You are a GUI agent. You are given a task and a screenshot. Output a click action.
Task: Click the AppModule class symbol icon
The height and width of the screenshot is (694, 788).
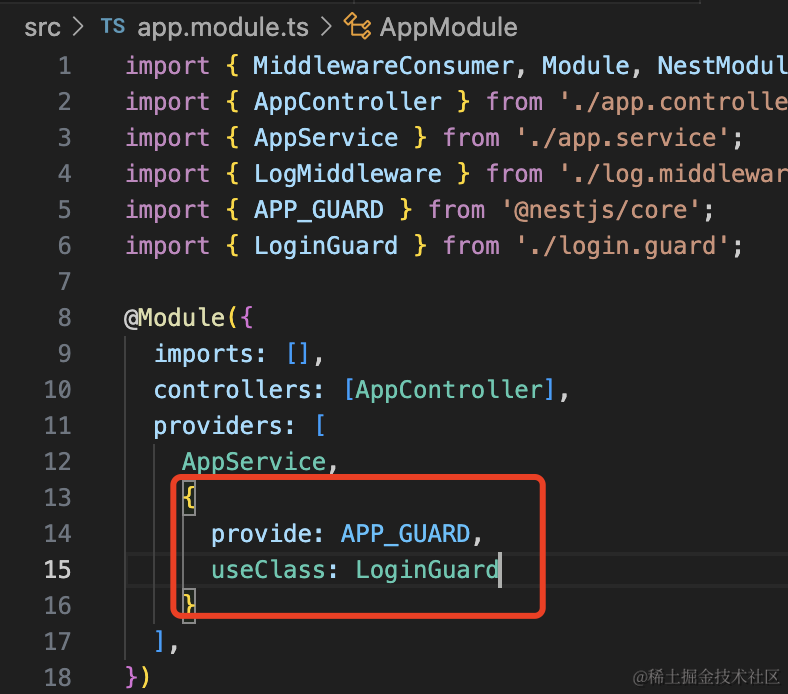click(x=357, y=27)
